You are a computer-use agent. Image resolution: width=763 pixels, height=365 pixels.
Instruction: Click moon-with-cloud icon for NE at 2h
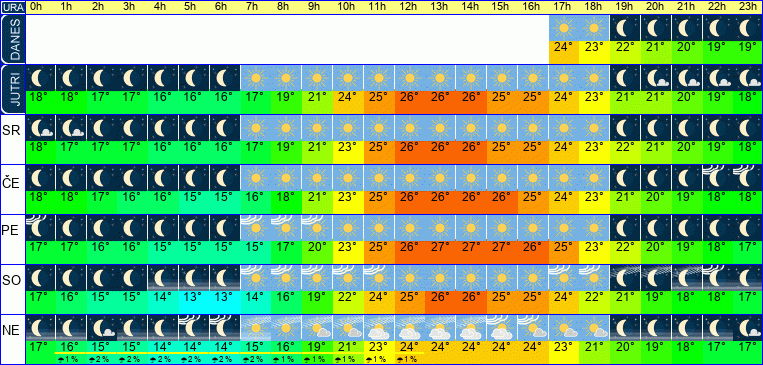coord(102,328)
